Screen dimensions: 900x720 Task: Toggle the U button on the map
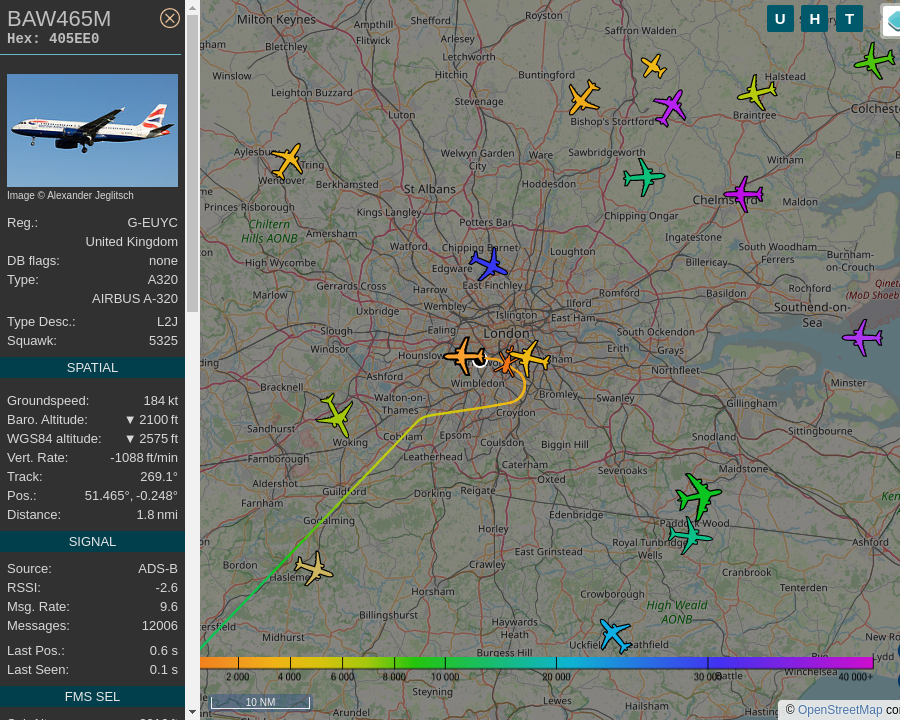click(x=780, y=19)
